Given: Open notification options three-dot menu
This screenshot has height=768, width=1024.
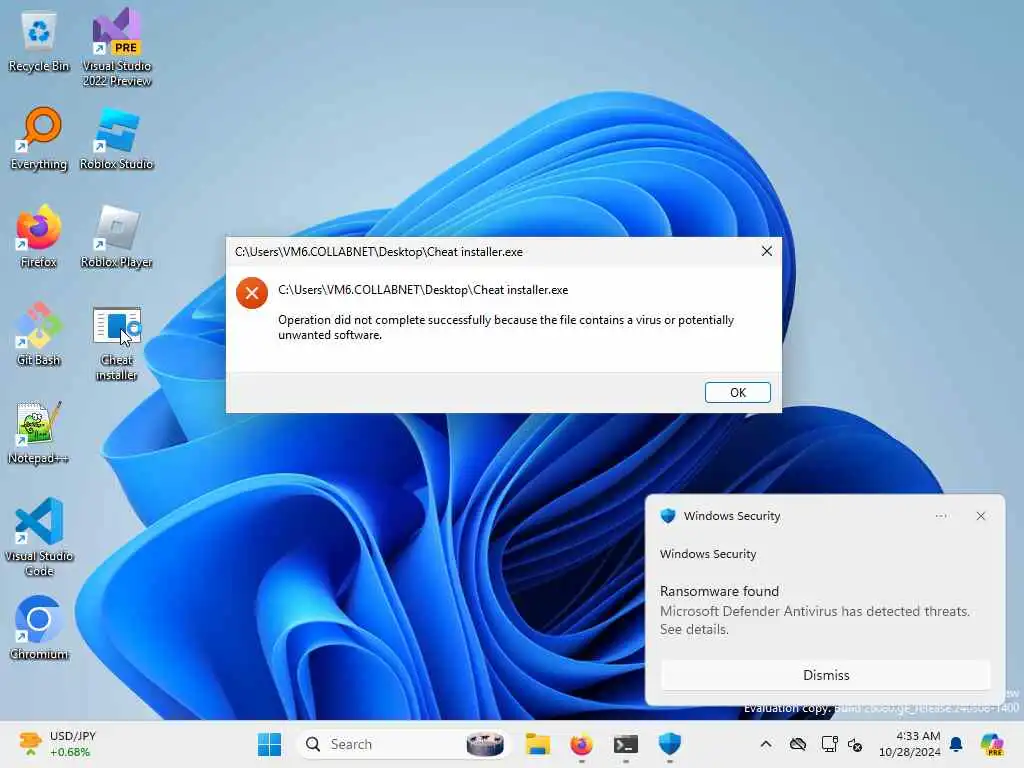Looking at the screenshot, I should coord(940,516).
